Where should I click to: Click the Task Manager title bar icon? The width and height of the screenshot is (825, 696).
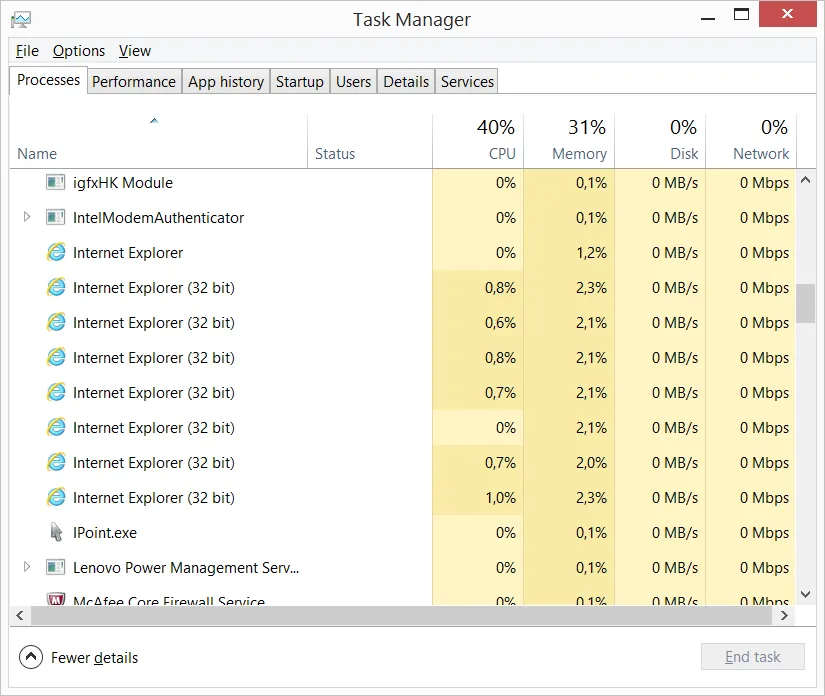(21, 20)
